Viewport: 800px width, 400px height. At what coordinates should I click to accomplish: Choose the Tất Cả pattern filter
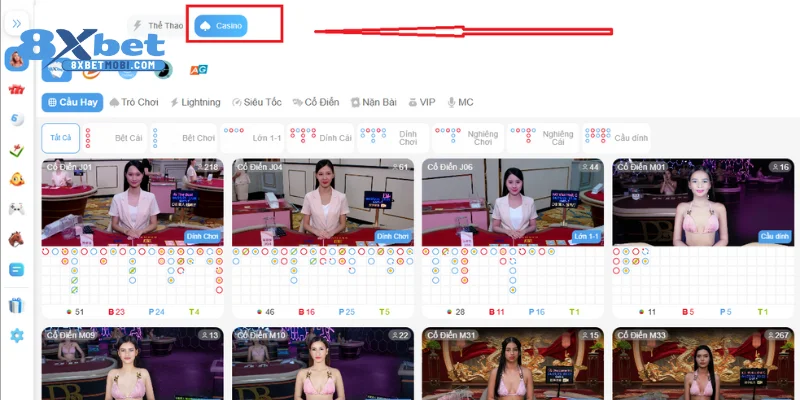coord(61,138)
